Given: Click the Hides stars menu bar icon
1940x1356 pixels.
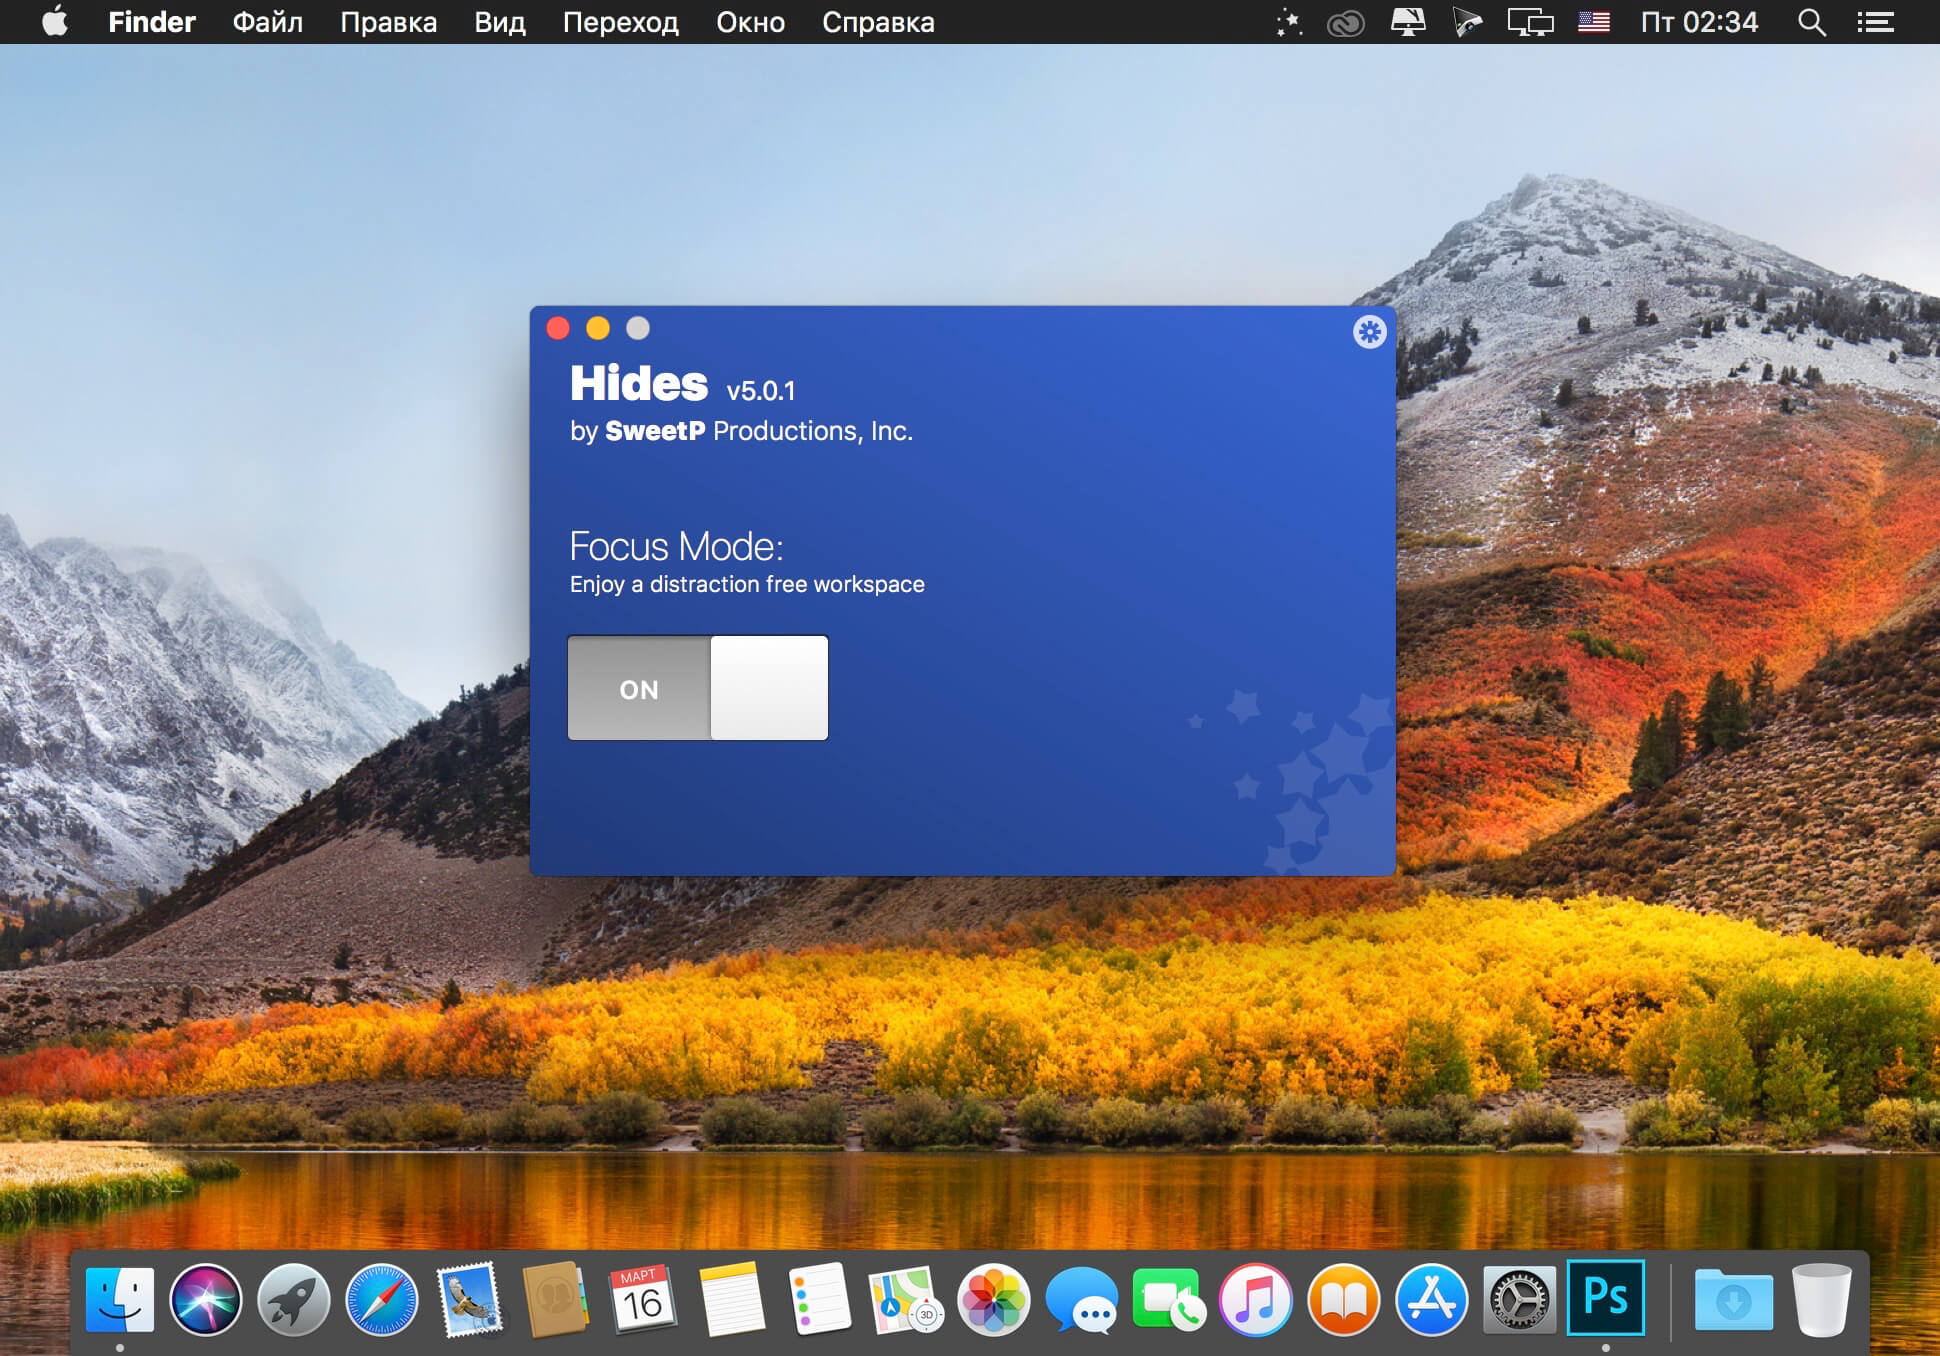Looking at the screenshot, I should coord(1289,22).
